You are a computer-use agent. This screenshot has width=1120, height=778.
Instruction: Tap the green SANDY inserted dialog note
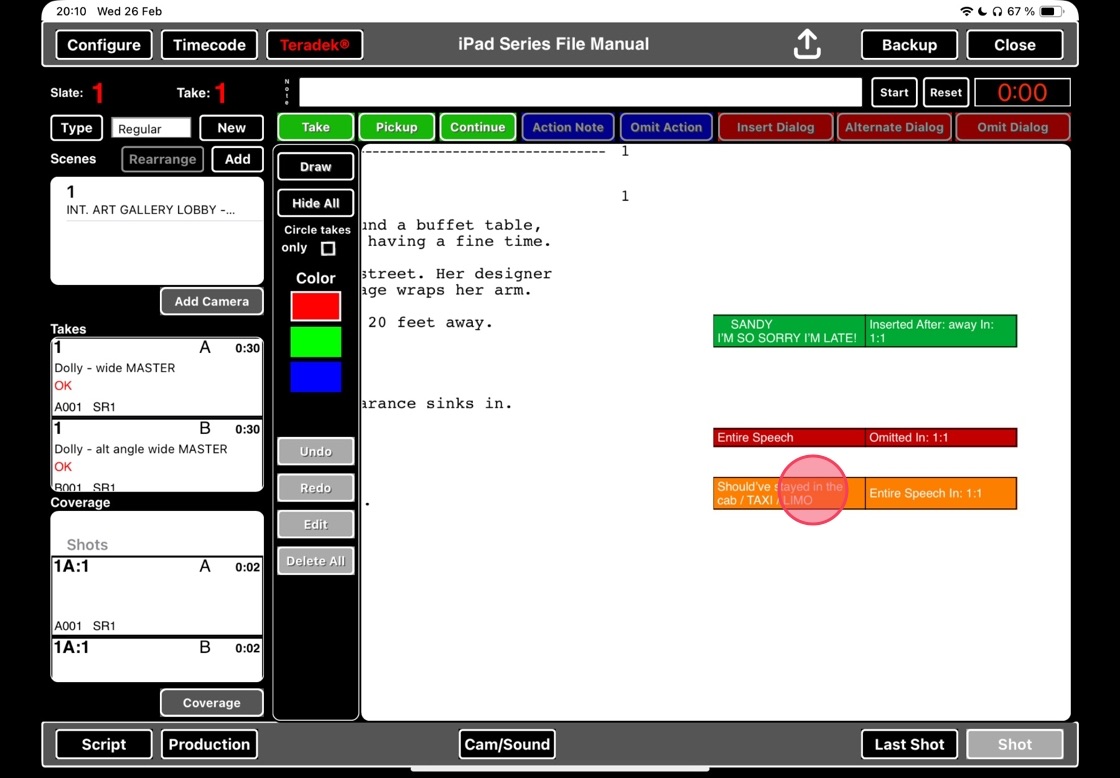click(789, 331)
